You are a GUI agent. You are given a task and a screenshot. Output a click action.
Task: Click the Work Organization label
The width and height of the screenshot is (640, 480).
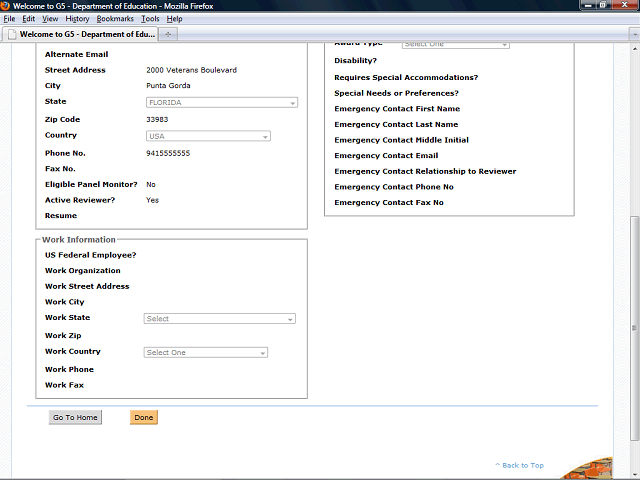point(82,271)
